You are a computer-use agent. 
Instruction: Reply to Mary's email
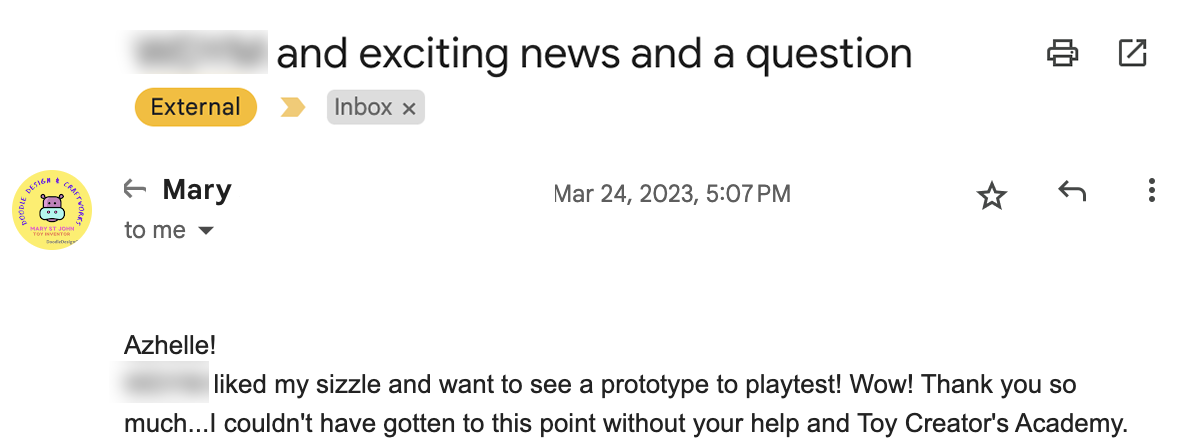(1072, 192)
